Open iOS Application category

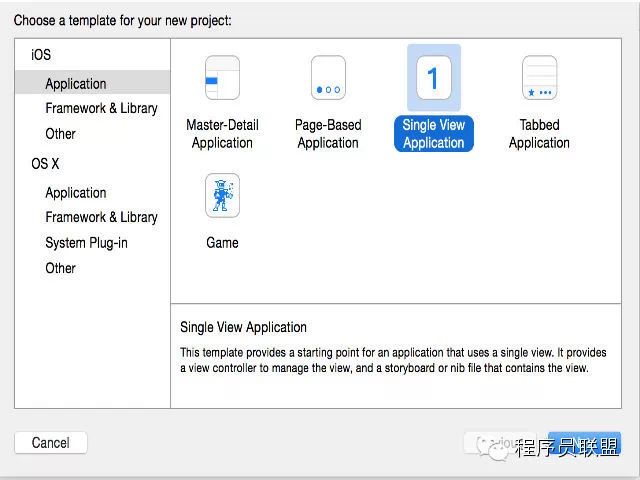click(x=92, y=83)
